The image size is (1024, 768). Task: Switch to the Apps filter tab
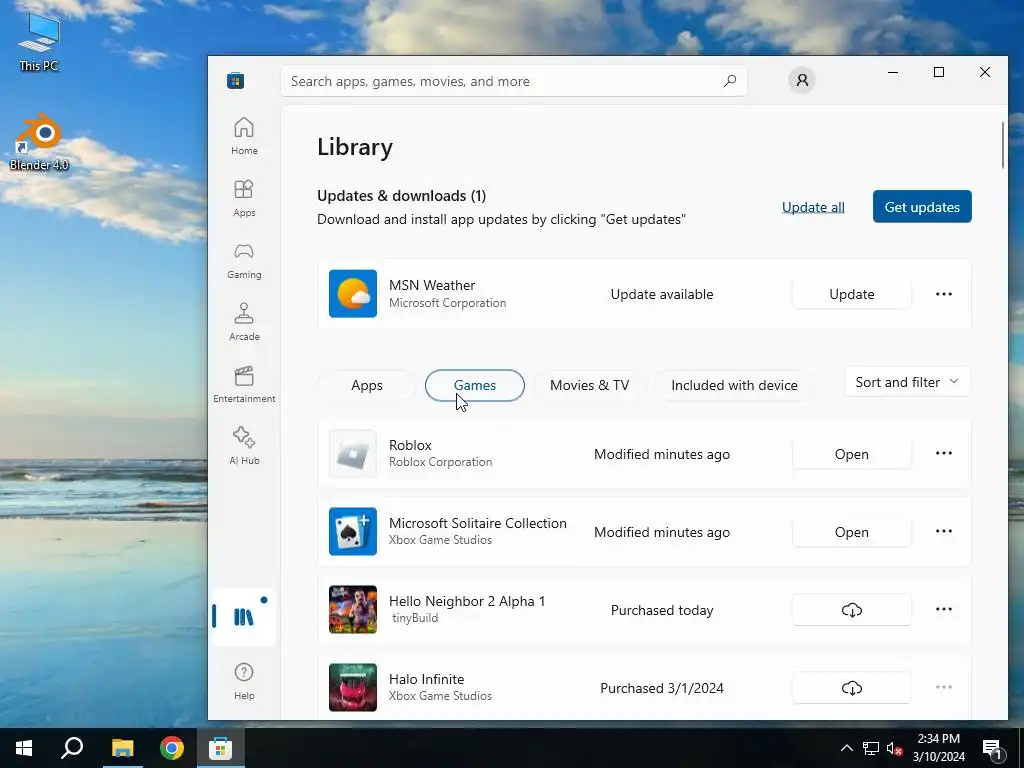pyautogui.click(x=366, y=385)
